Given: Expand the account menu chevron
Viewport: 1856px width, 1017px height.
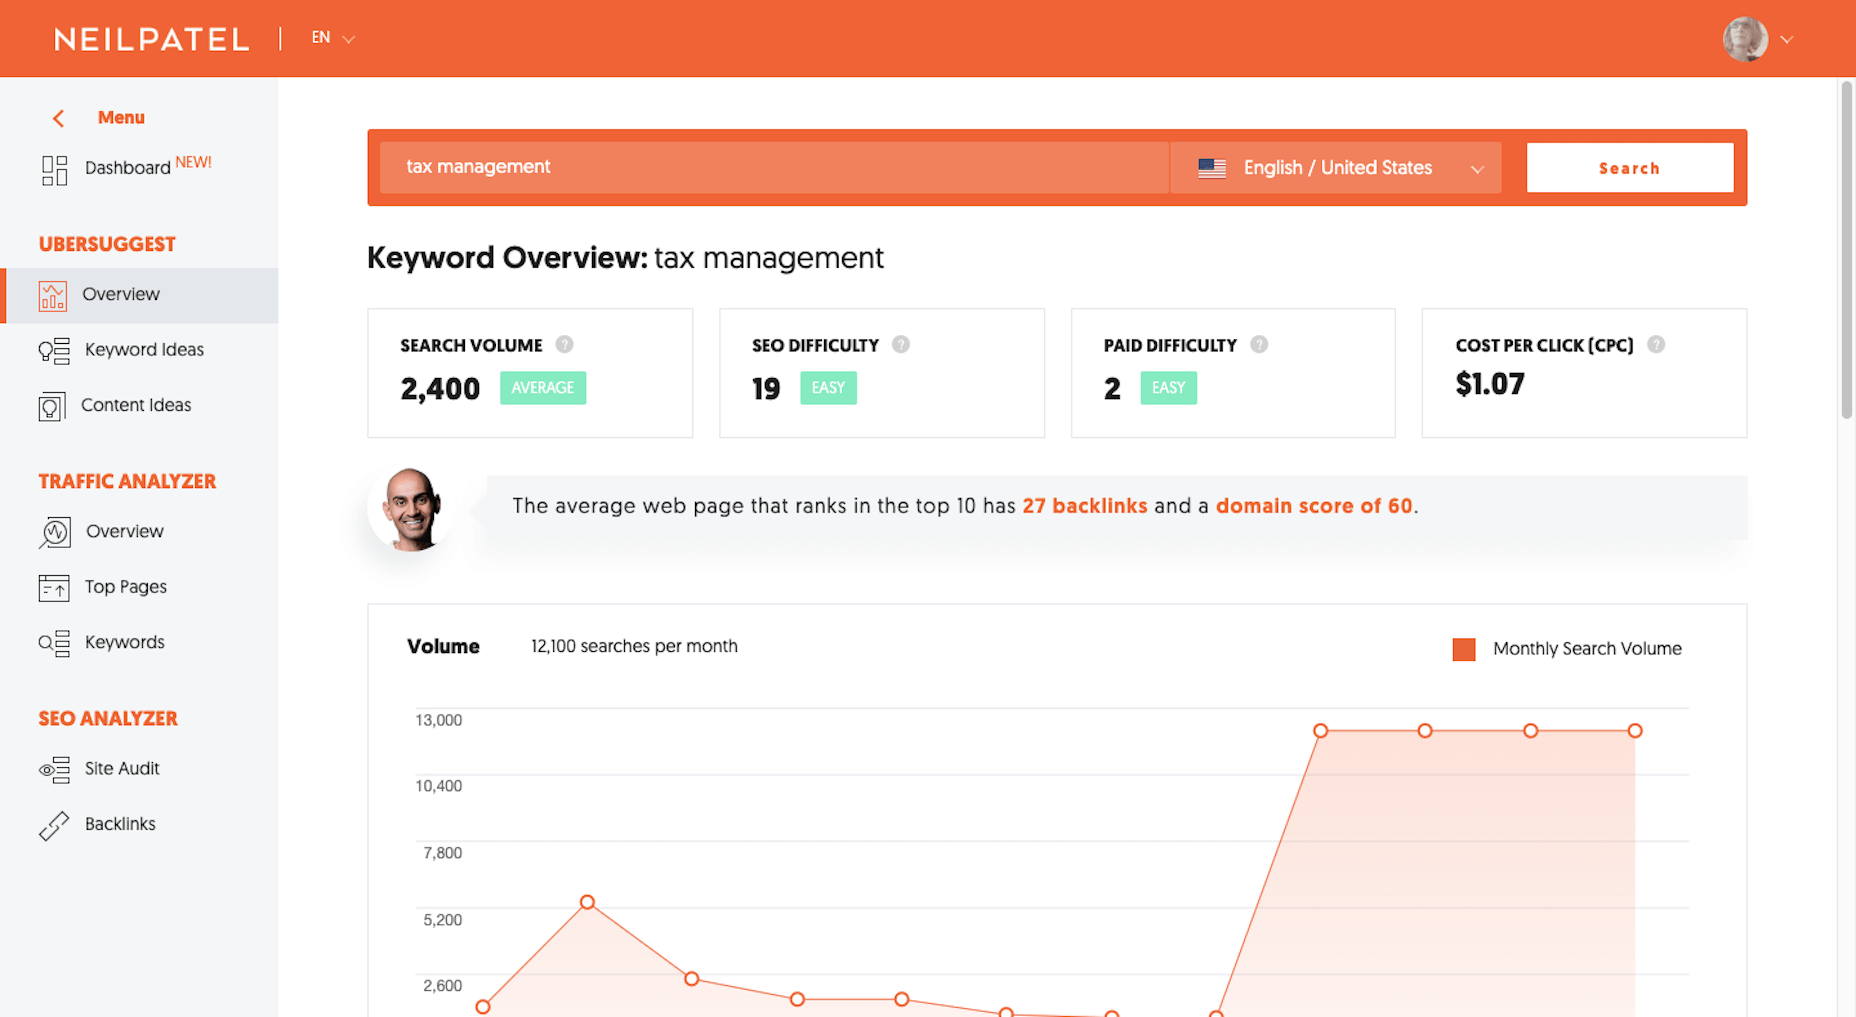Looking at the screenshot, I should coord(1787,40).
